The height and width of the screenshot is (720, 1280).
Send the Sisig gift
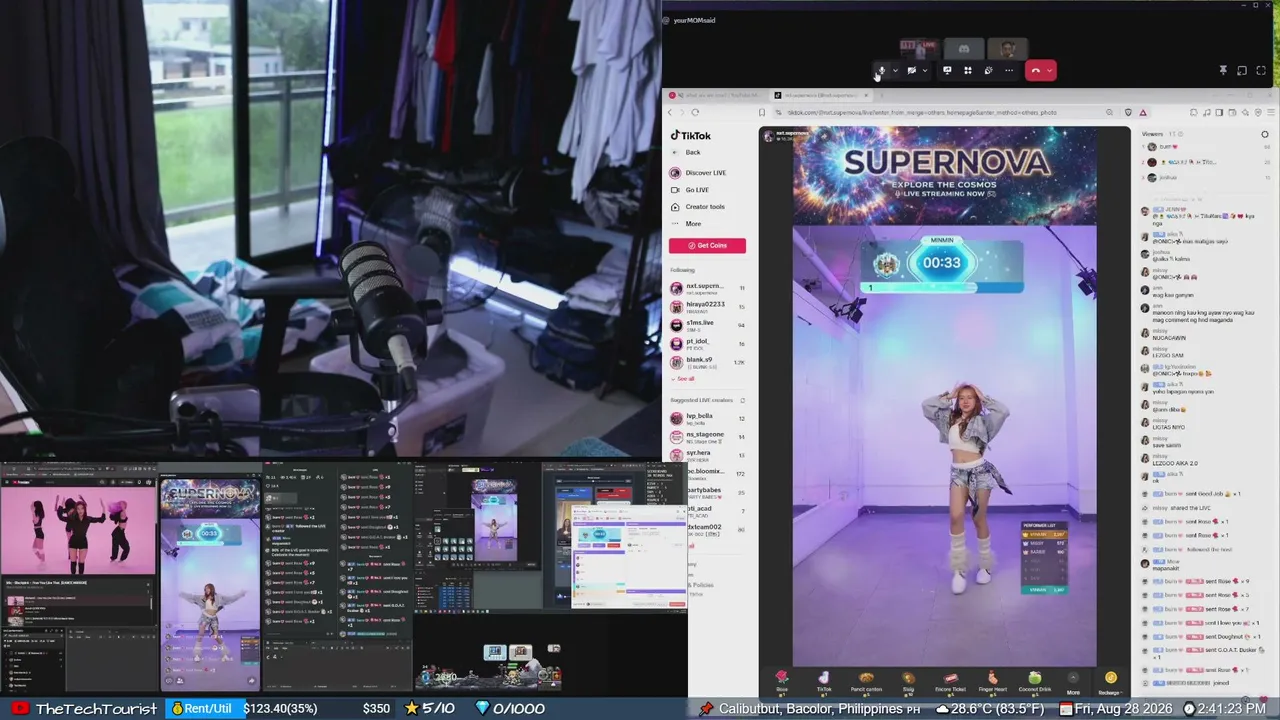coord(908,681)
